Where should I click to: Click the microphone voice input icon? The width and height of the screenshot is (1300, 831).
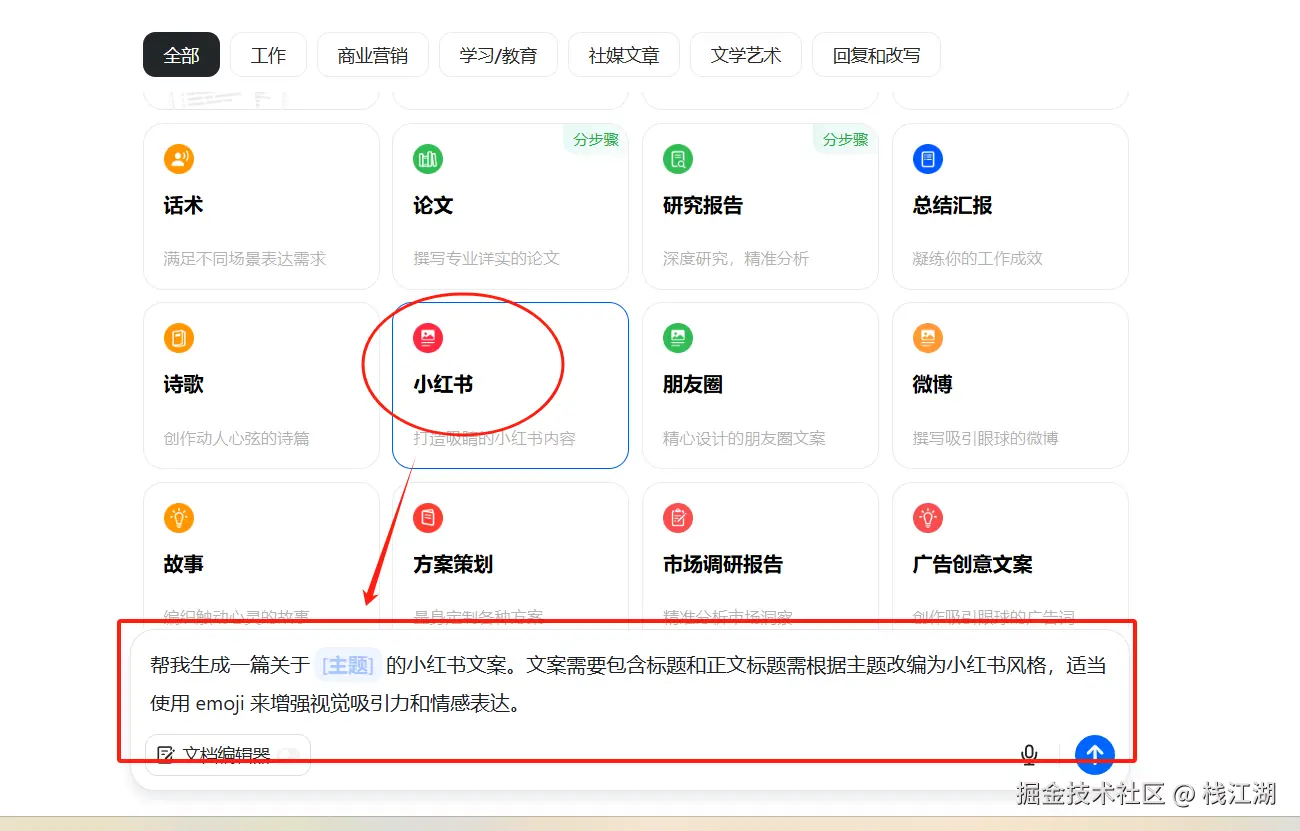click(x=1029, y=755)
